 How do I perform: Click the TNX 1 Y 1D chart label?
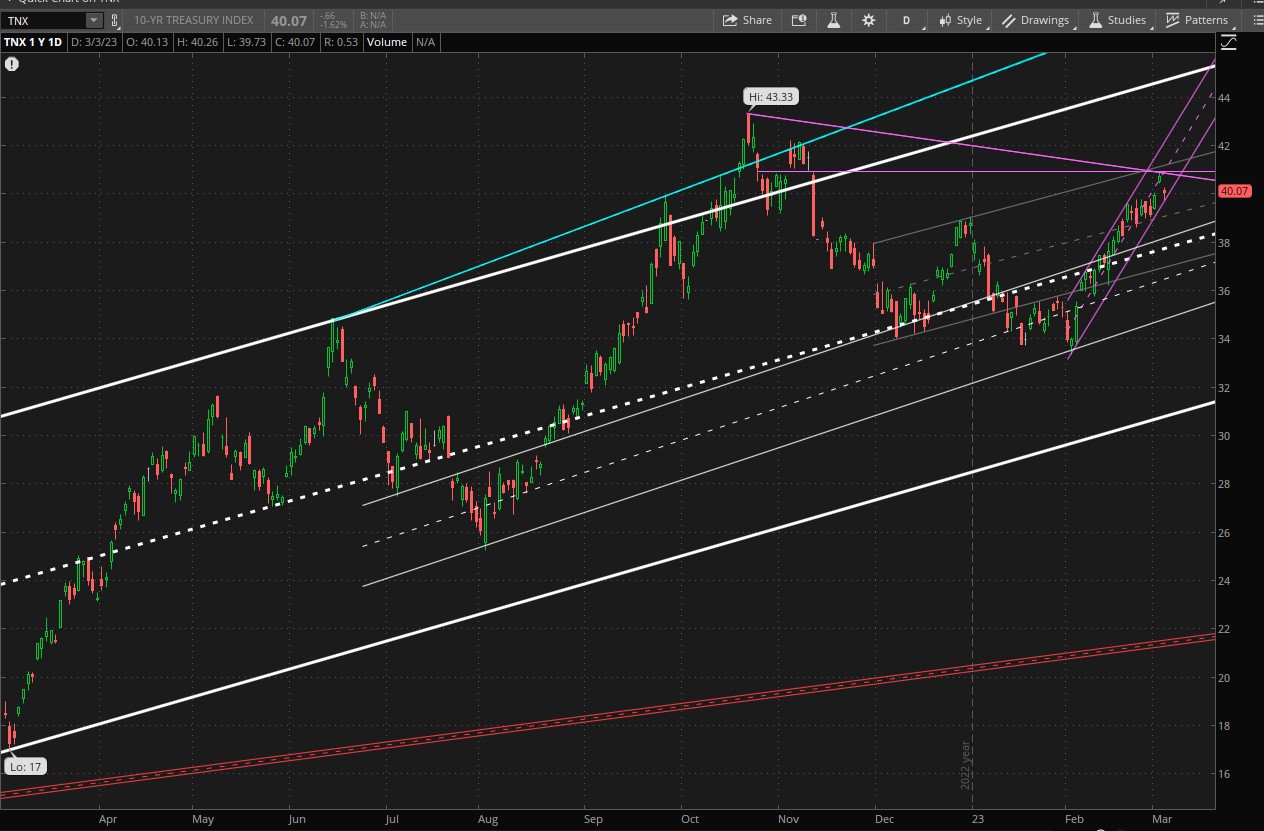pos(35,42)
